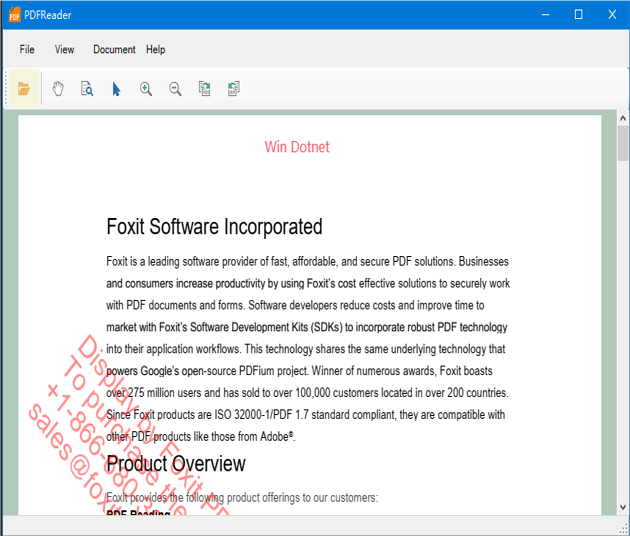
Task: Click the line 'following product offerings to our customers'
Action: pos(242,498)
